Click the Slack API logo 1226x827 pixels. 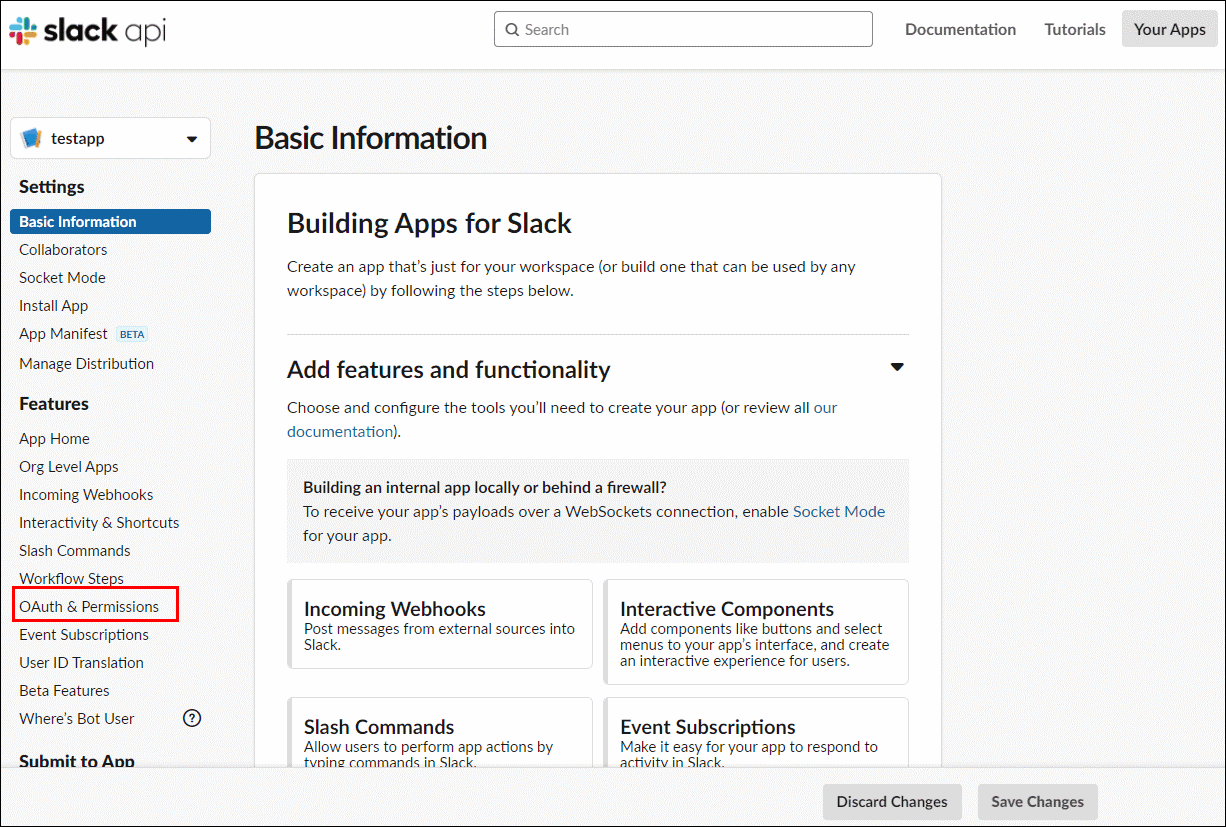tap(87, 30)
